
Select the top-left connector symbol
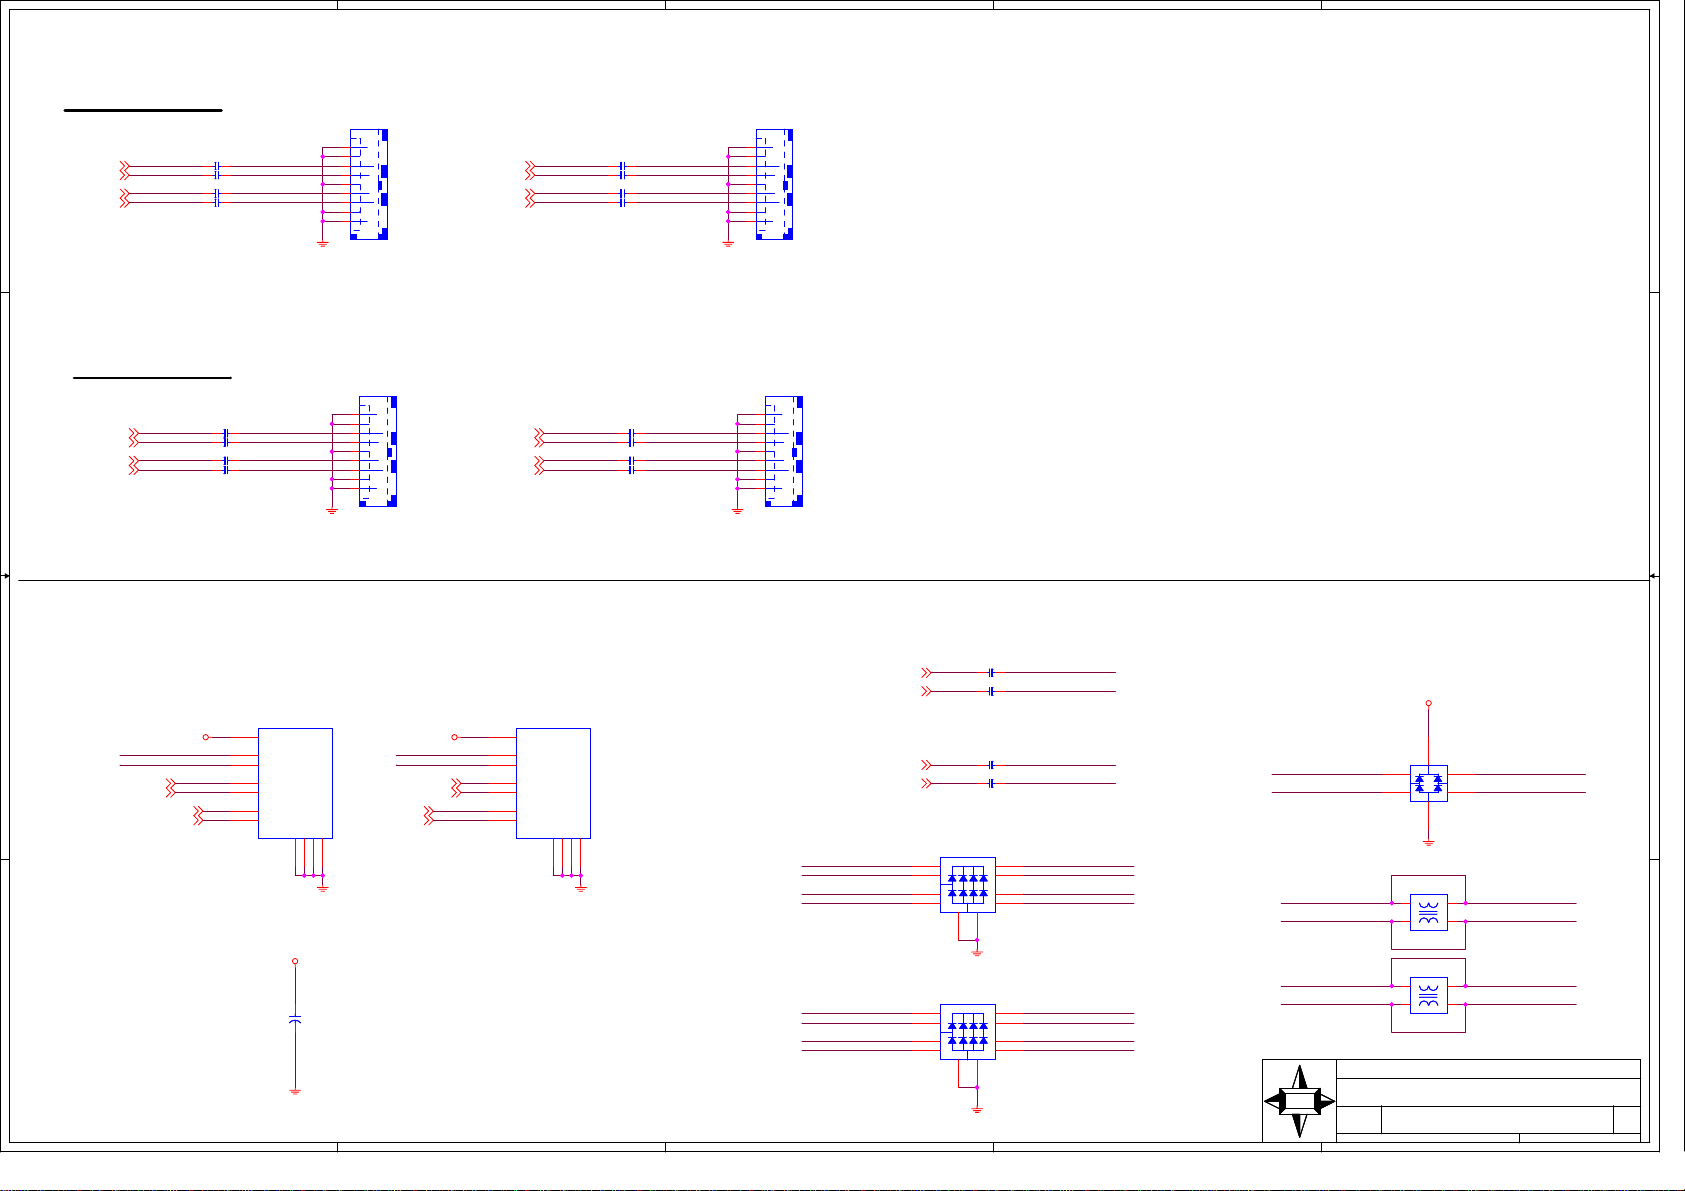pos(369,184)
